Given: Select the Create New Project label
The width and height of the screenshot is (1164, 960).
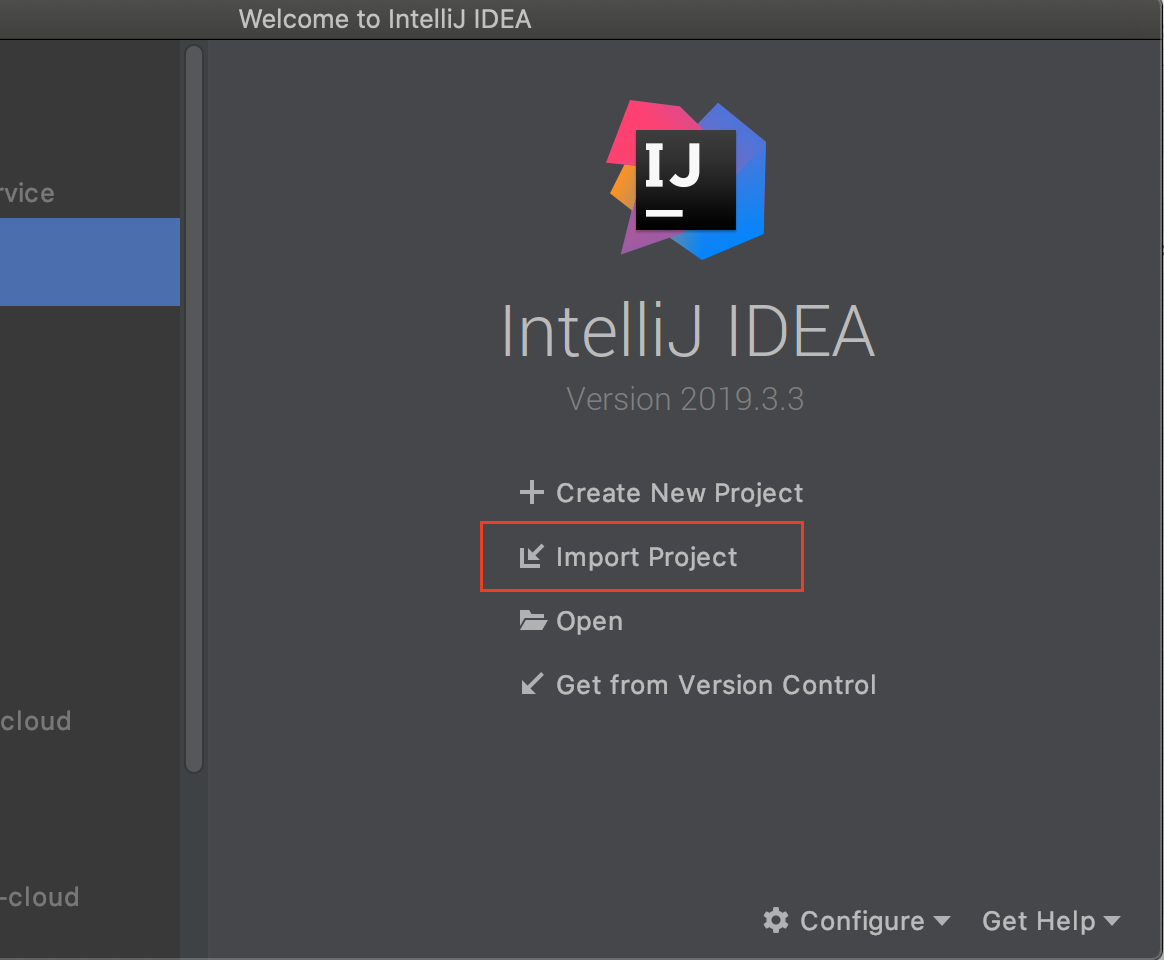Looking at the screenshot, I should point(679,493).
